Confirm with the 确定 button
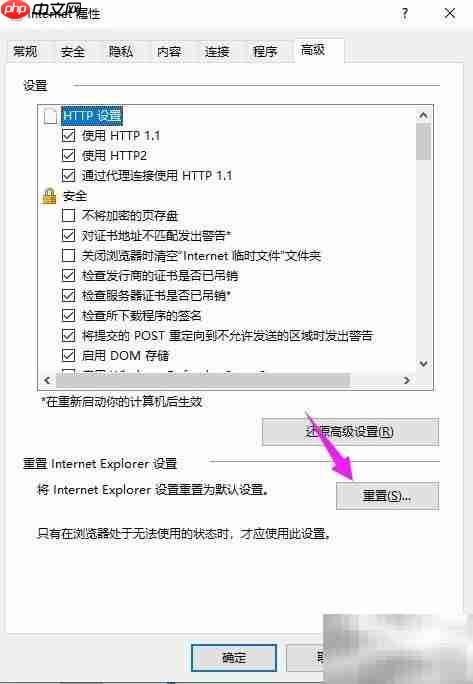This screenshot has width=473, height=684. click(x=234, y=657)
